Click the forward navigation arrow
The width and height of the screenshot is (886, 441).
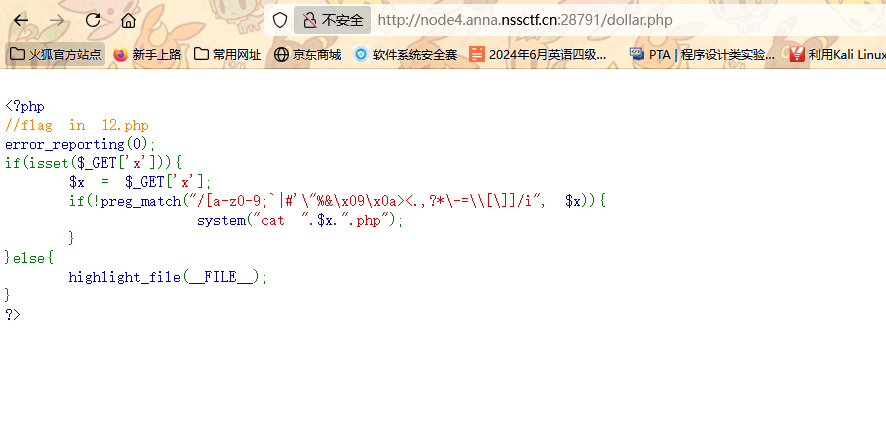pos(57,20)
